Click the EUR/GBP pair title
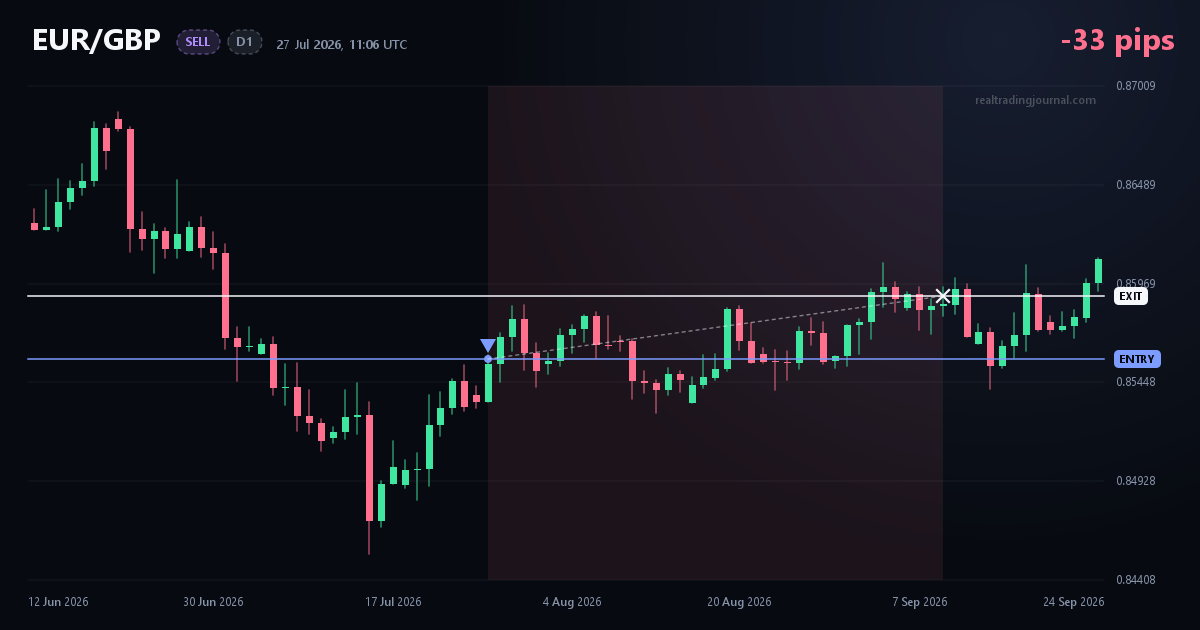 tap(96, 40)
